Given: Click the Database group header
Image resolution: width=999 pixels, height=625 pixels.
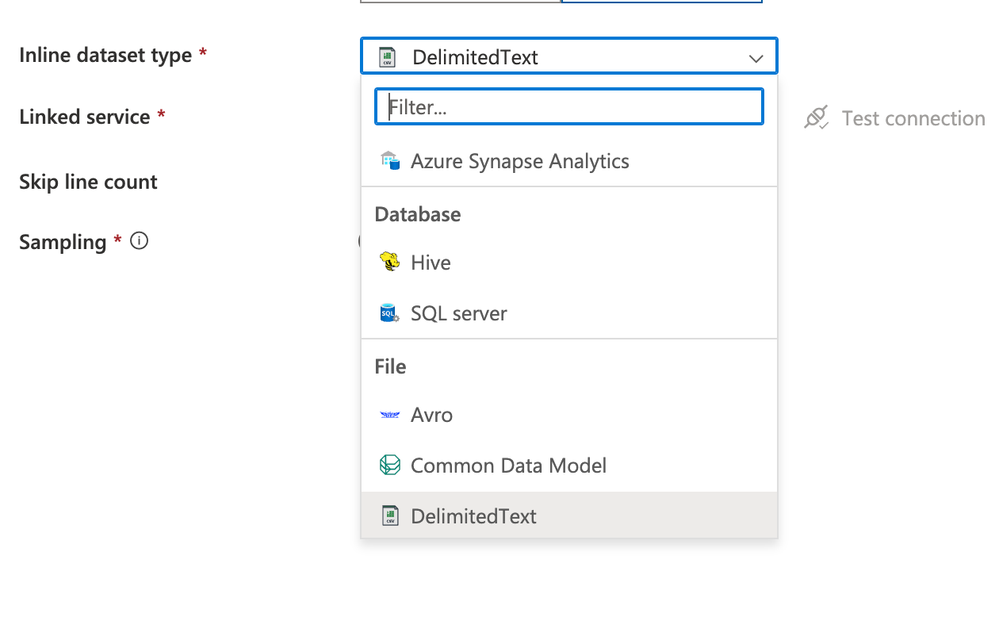Looking at the screenshot, I should pos(418,214).
